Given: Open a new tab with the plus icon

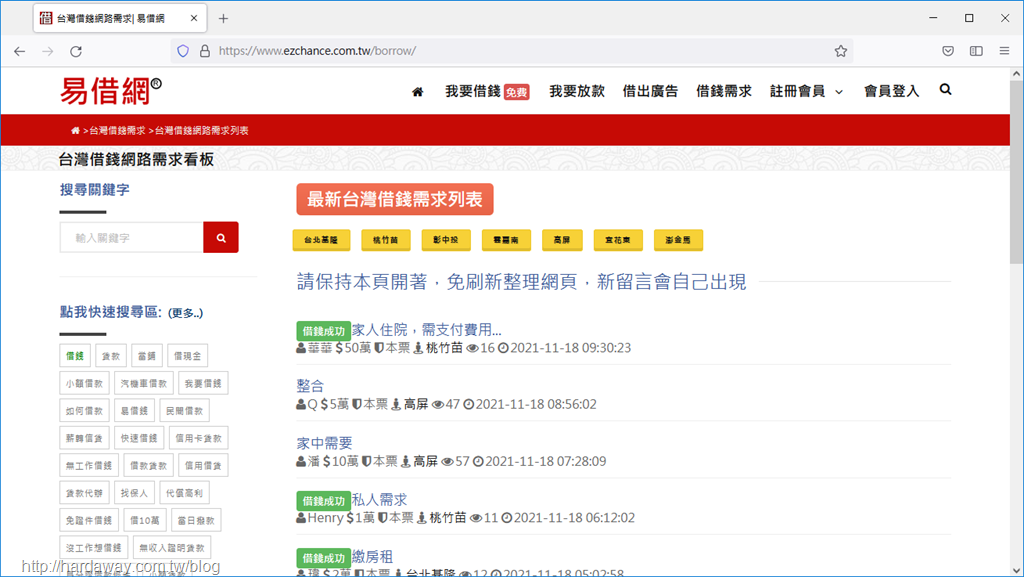Looking at the screenshot, I should click(223, 18).
